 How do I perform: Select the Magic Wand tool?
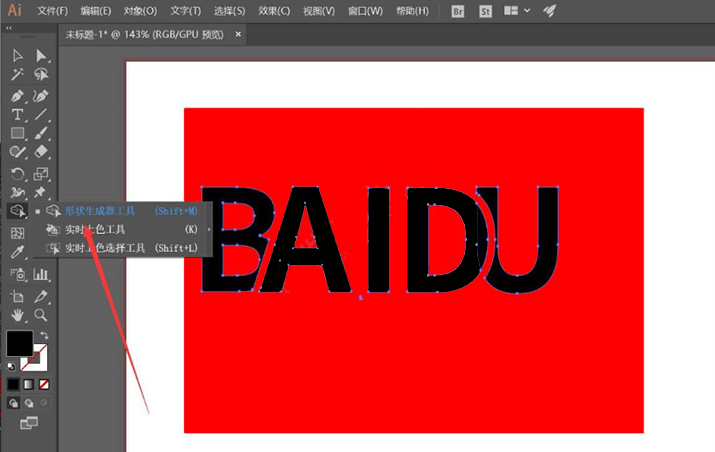click(x=17, y=74)
